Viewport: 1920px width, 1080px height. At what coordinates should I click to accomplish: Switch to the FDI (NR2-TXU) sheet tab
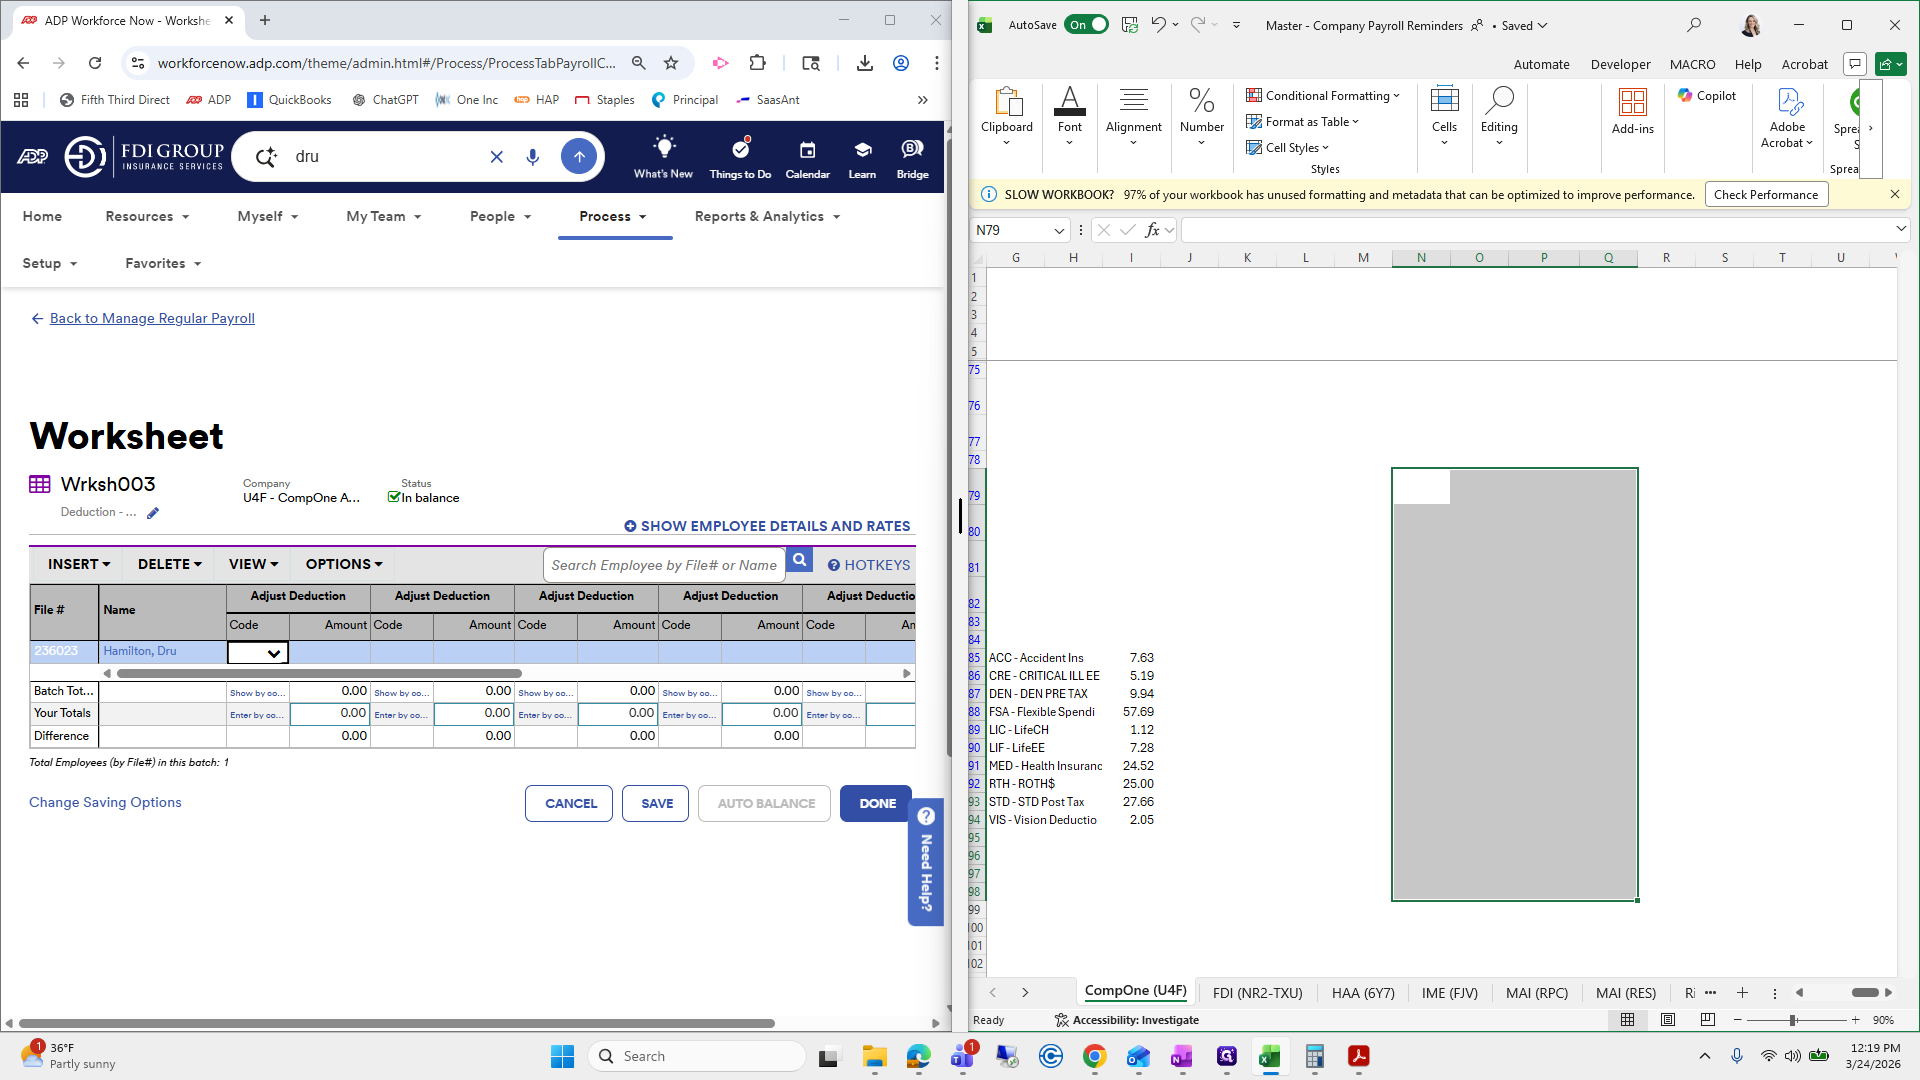[x=1257, y=992]
